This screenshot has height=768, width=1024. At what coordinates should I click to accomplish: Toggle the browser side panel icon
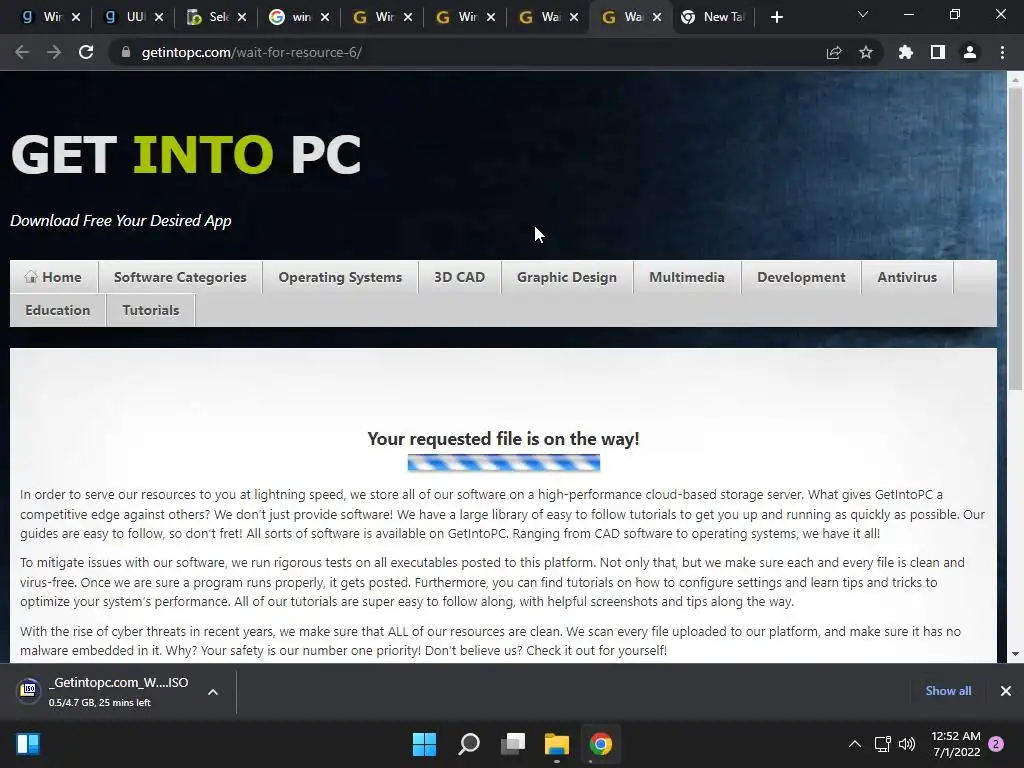(938, 52)
